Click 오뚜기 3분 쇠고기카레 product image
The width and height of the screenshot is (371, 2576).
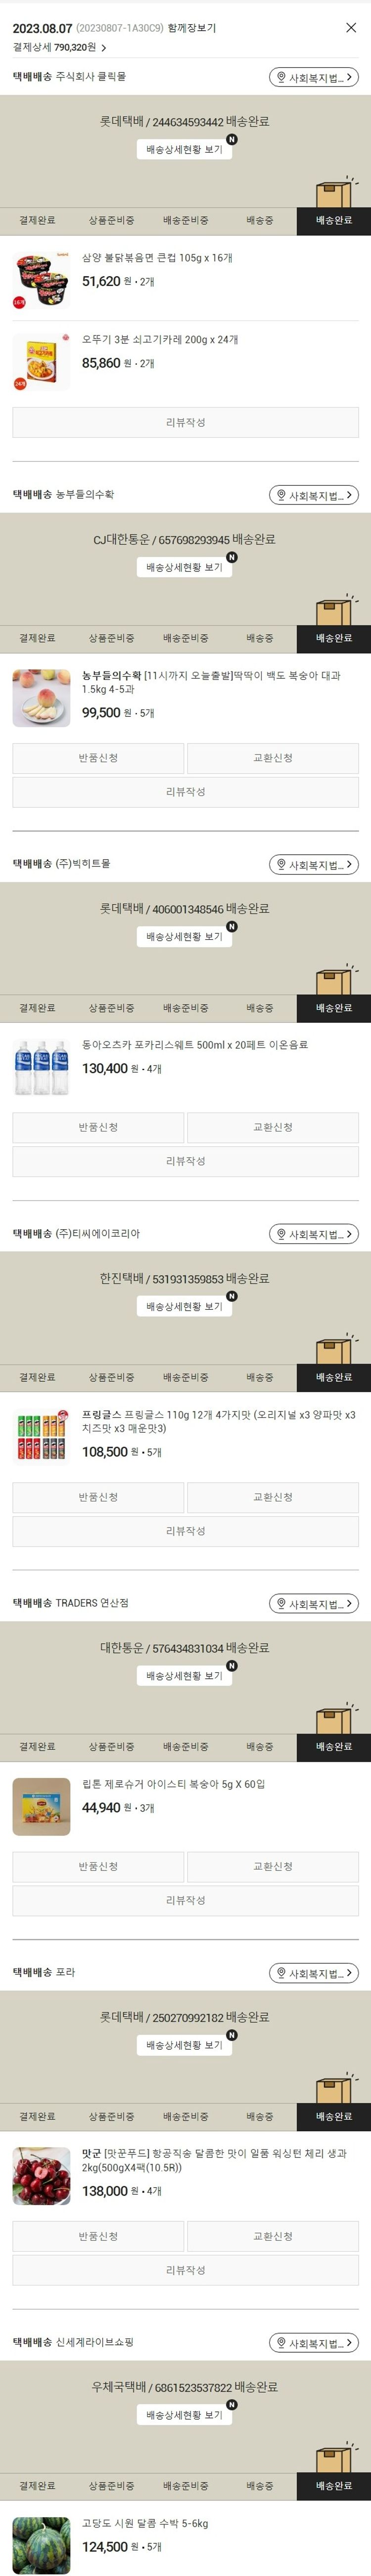(x=41, y=361)
